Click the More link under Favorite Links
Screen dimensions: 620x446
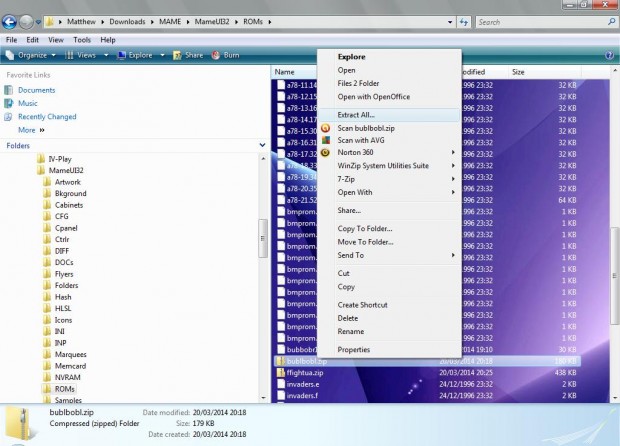coord(27,130)
